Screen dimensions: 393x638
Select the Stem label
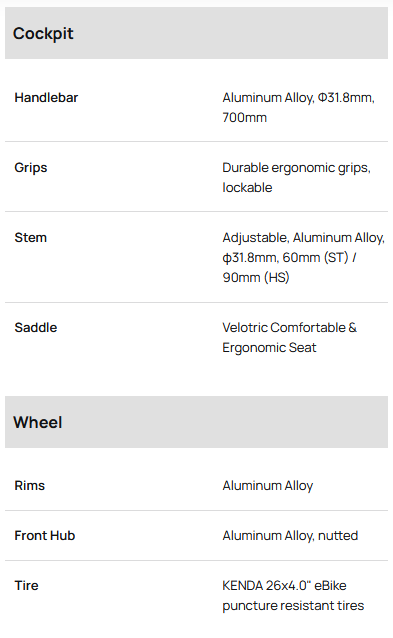[x=31, y=238]
